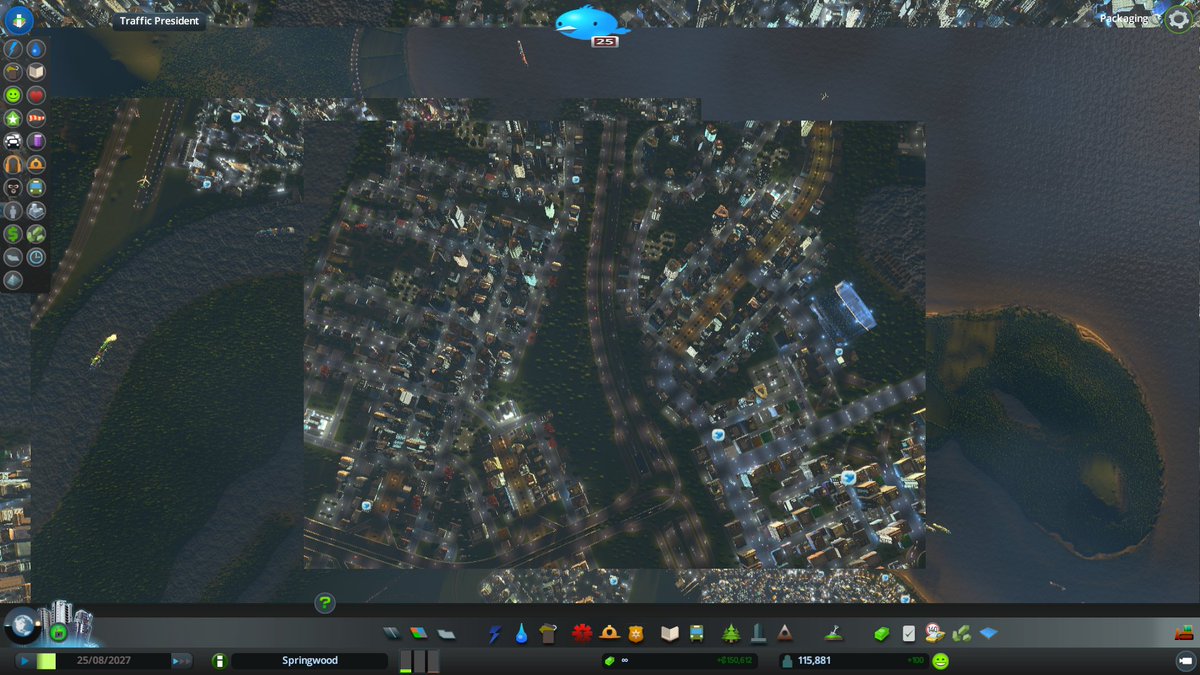Screen dimensions: 1200x675
Task: Open the Public Transport build menu
Action: pos(696,633)
